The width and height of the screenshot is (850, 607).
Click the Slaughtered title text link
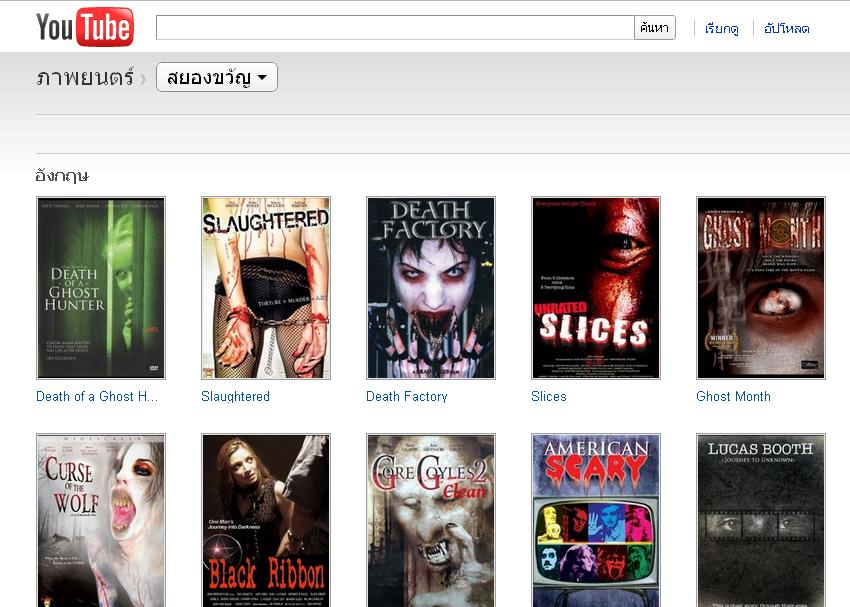[x=235, y=397]
